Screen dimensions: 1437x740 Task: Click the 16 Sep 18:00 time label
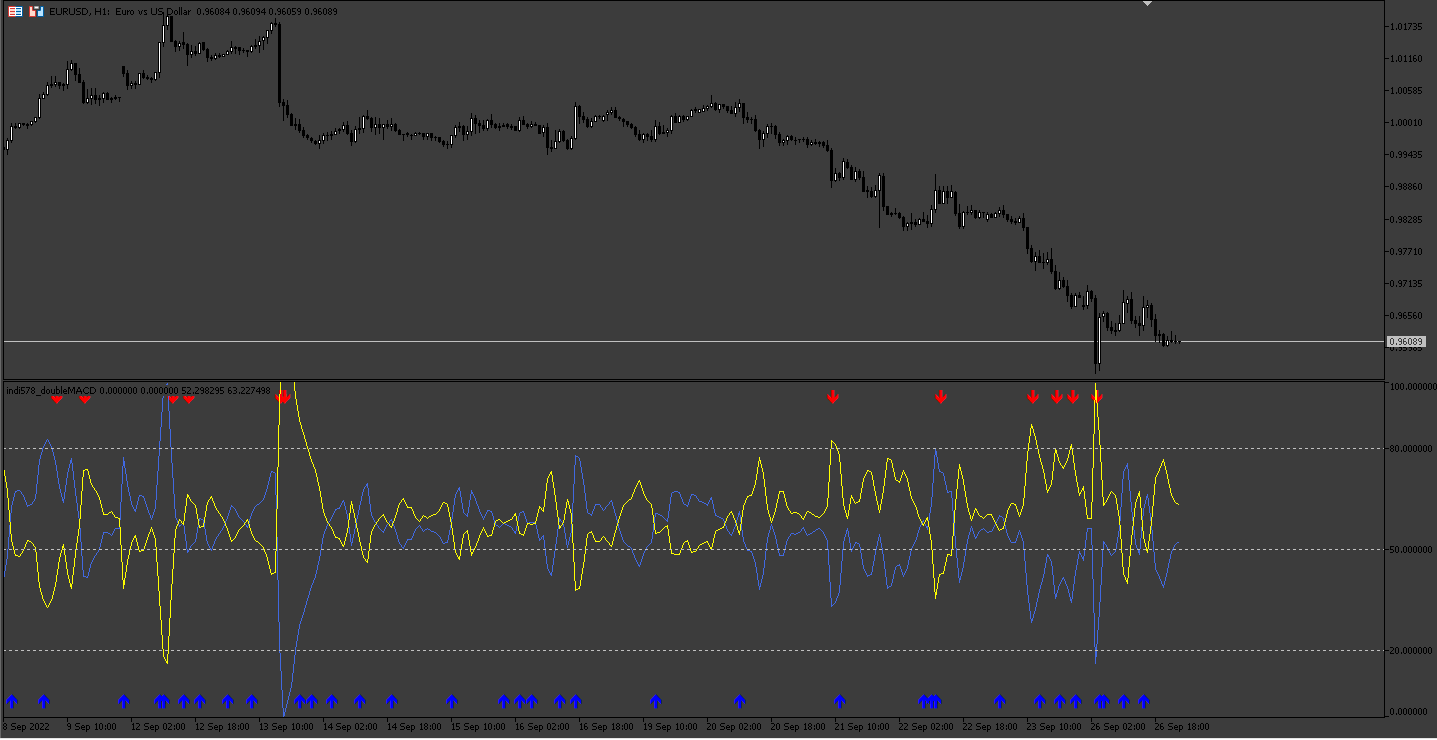[606, 728]
